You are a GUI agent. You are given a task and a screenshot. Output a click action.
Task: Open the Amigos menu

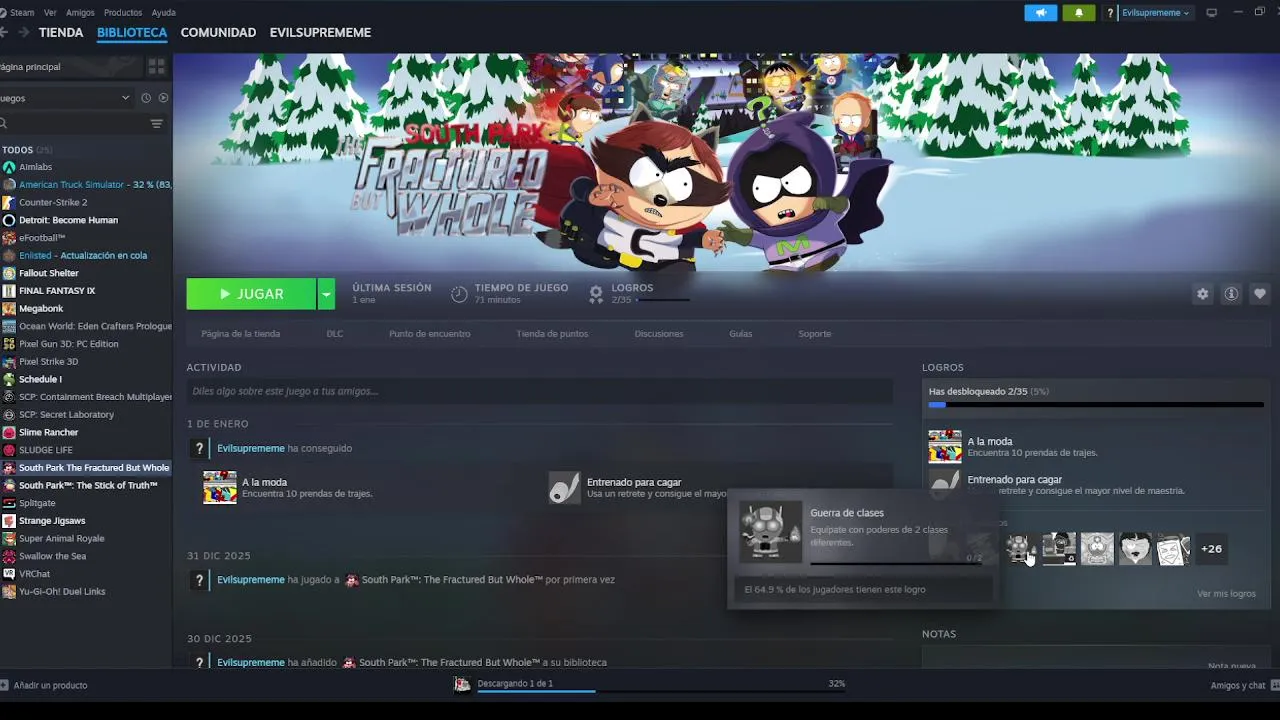(80, 13)
